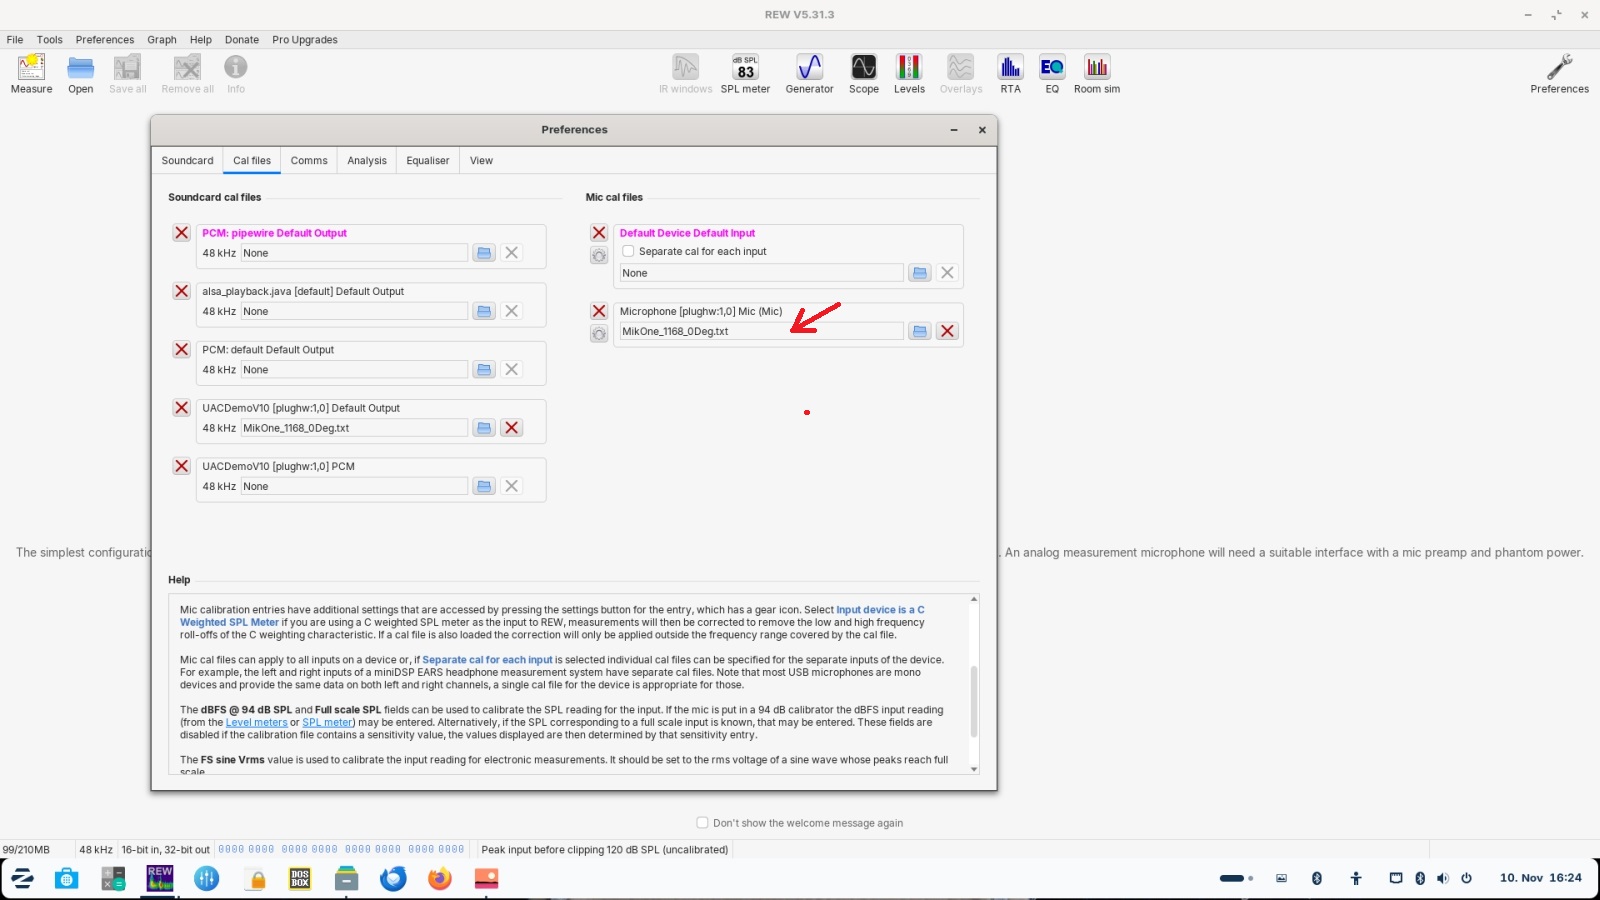Screen dimensions: 1600x900
Task: Click the SPL meter link in Help text
Action: click(x=327, y=723)
